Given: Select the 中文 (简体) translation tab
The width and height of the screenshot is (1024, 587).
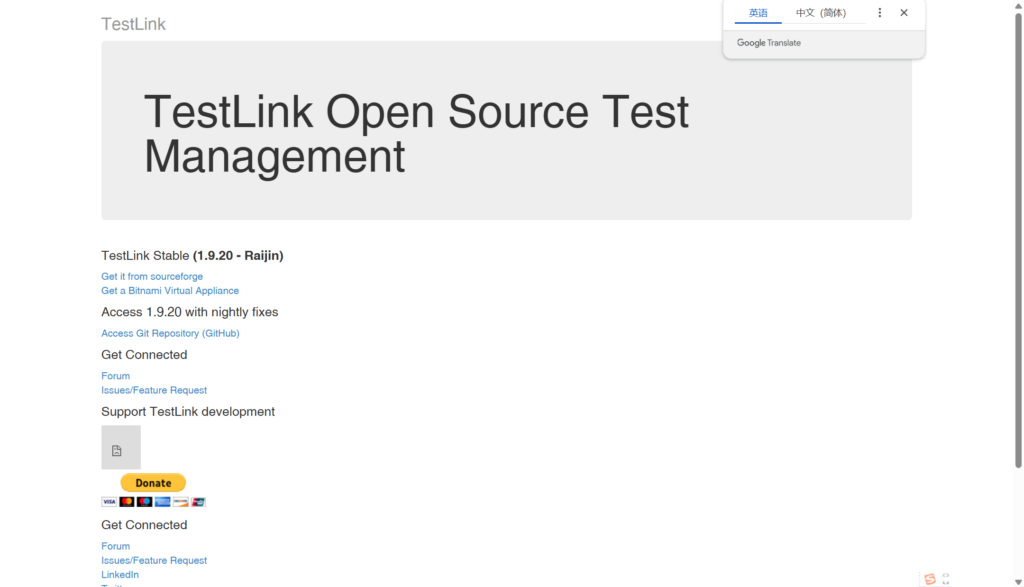Looking at the screenshot, I should [820, 13].
